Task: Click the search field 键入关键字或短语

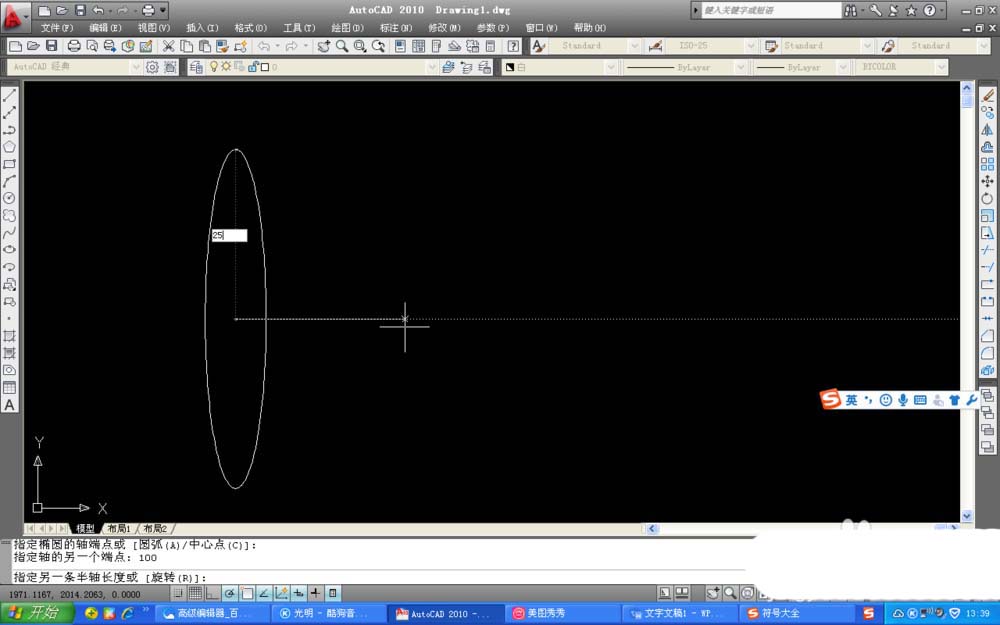Action: pyautogui.click(x=771, y=10)
